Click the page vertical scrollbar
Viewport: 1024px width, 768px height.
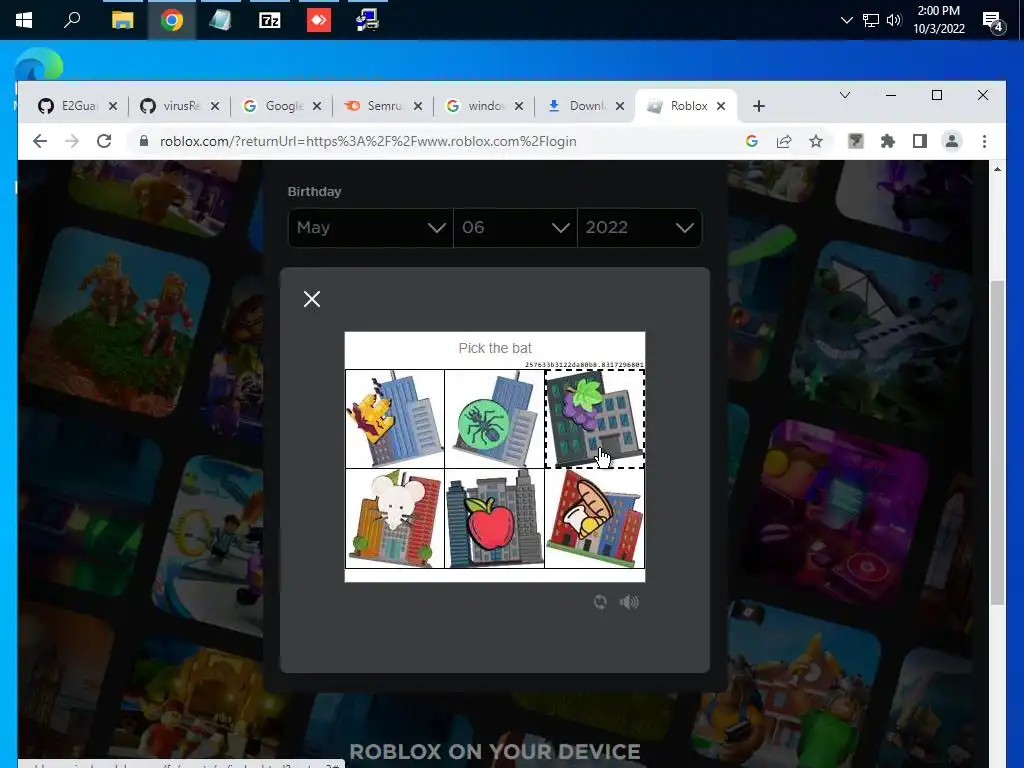point(997,443)
